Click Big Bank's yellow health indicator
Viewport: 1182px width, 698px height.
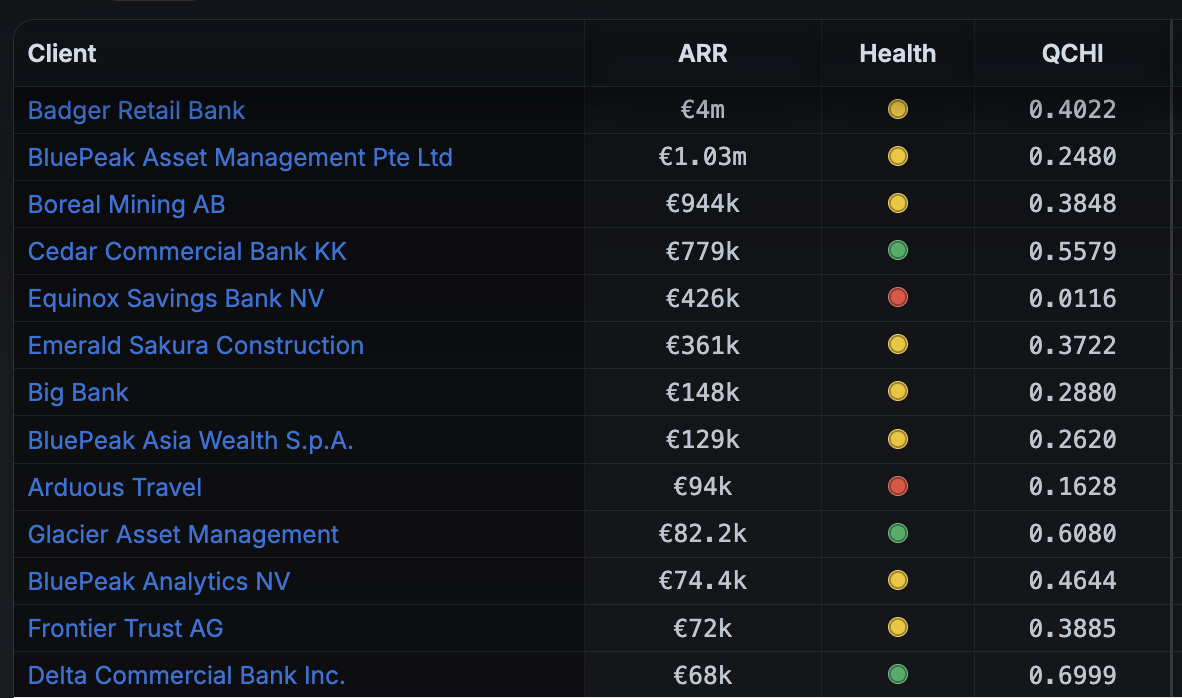coord(898,391)
